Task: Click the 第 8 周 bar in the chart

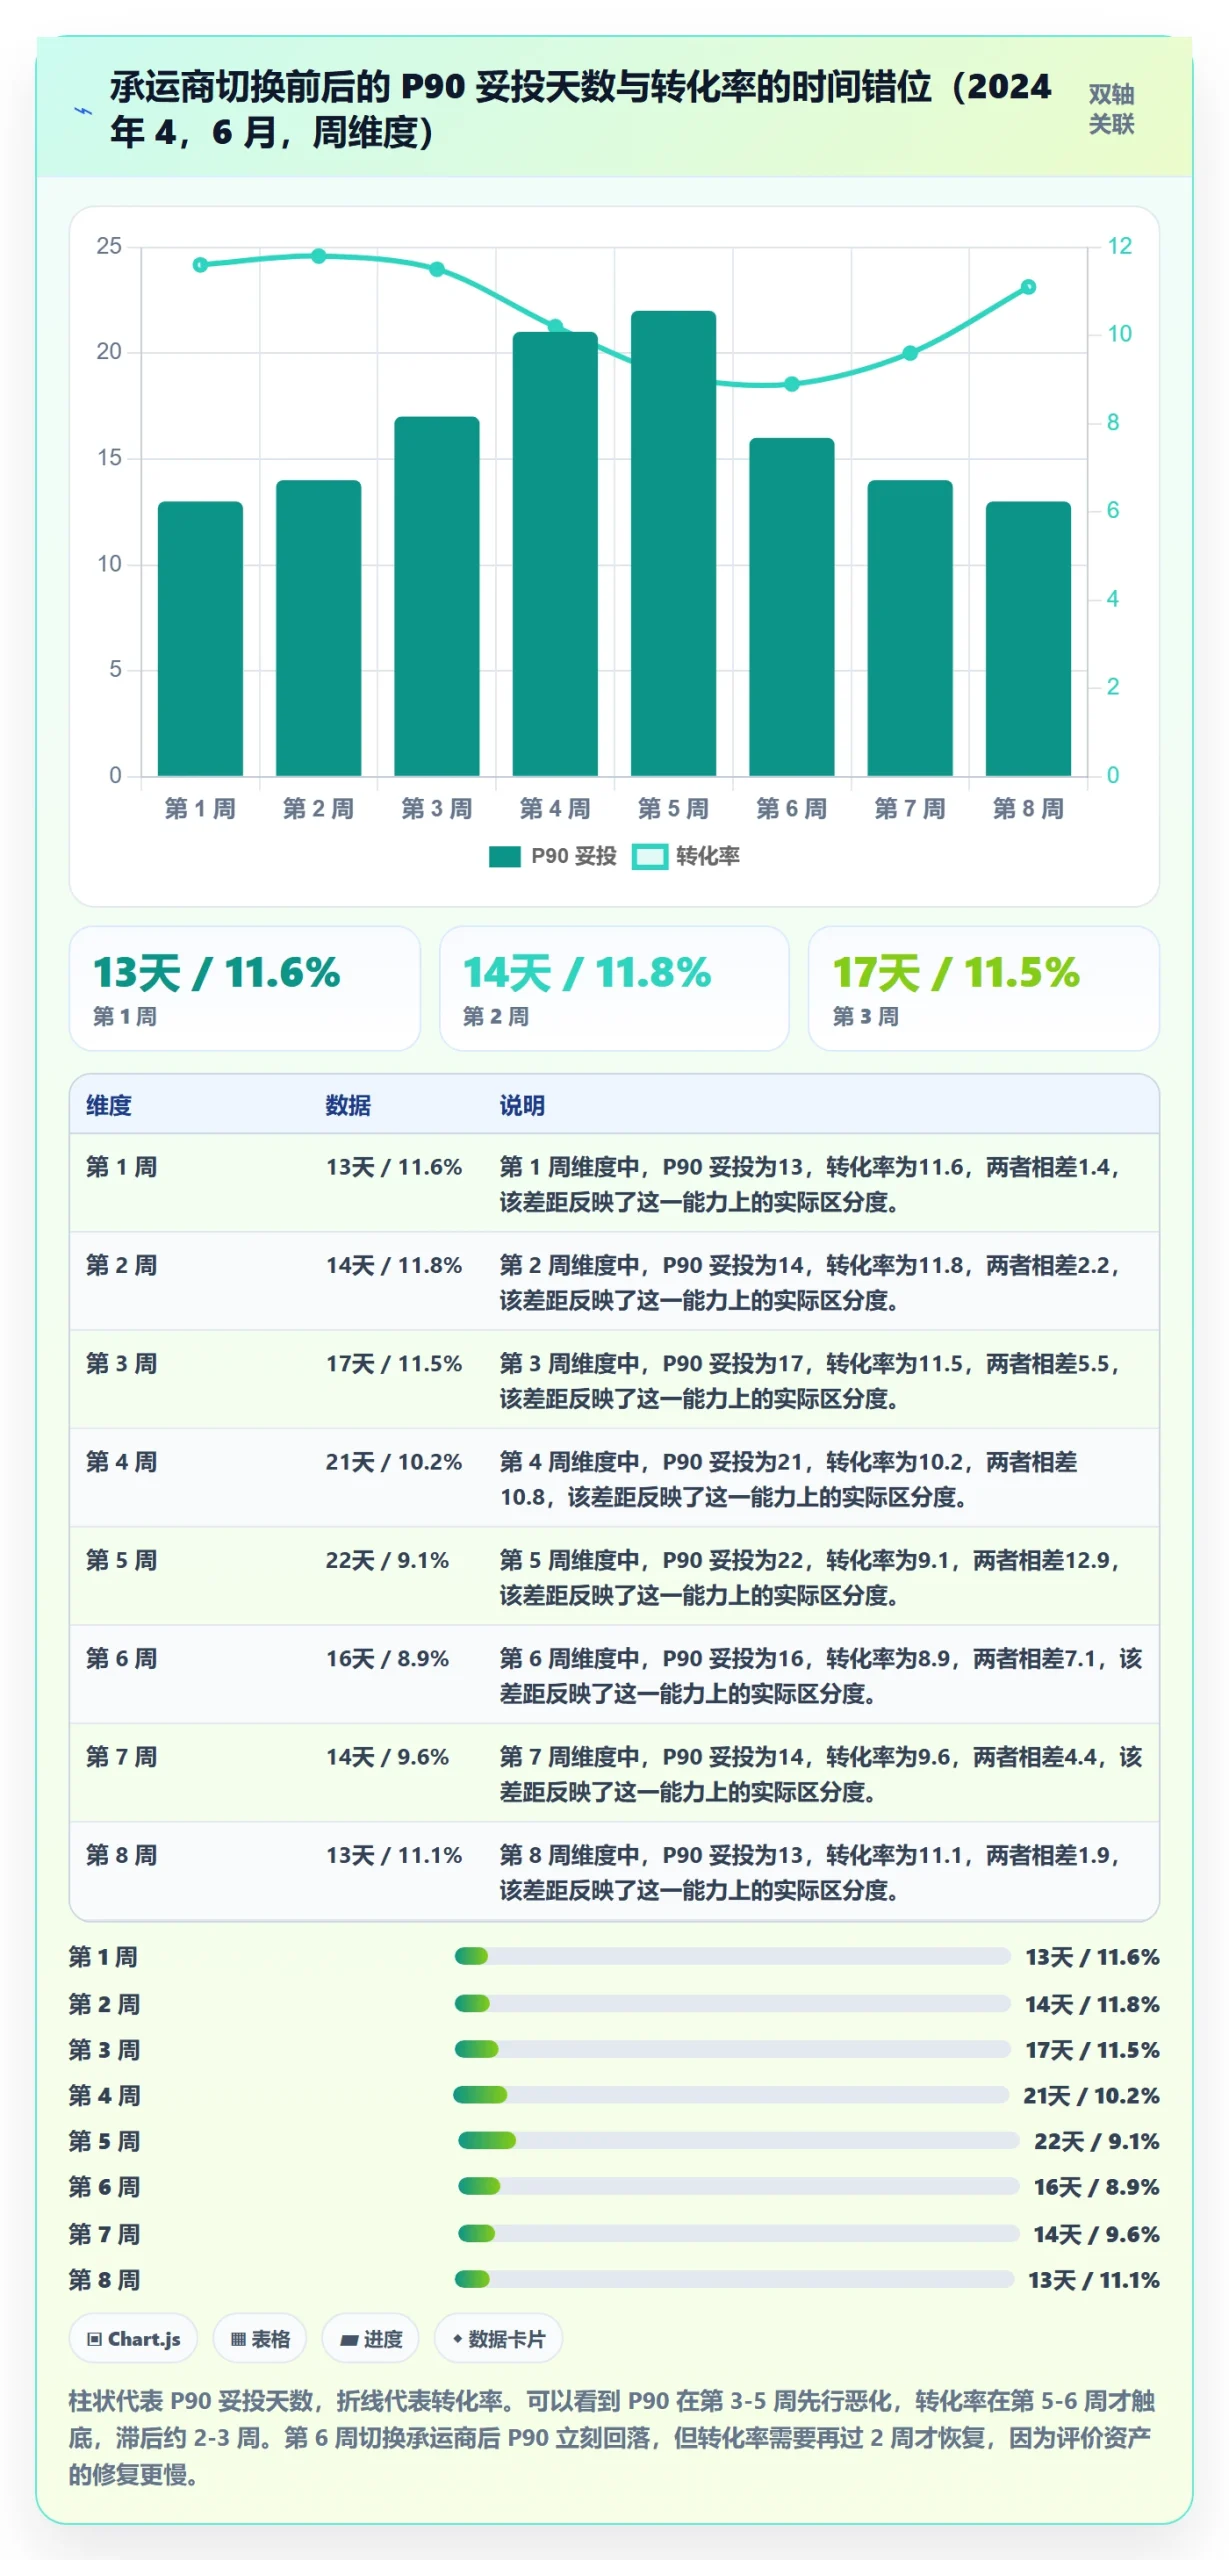Action: (1028, 638)
